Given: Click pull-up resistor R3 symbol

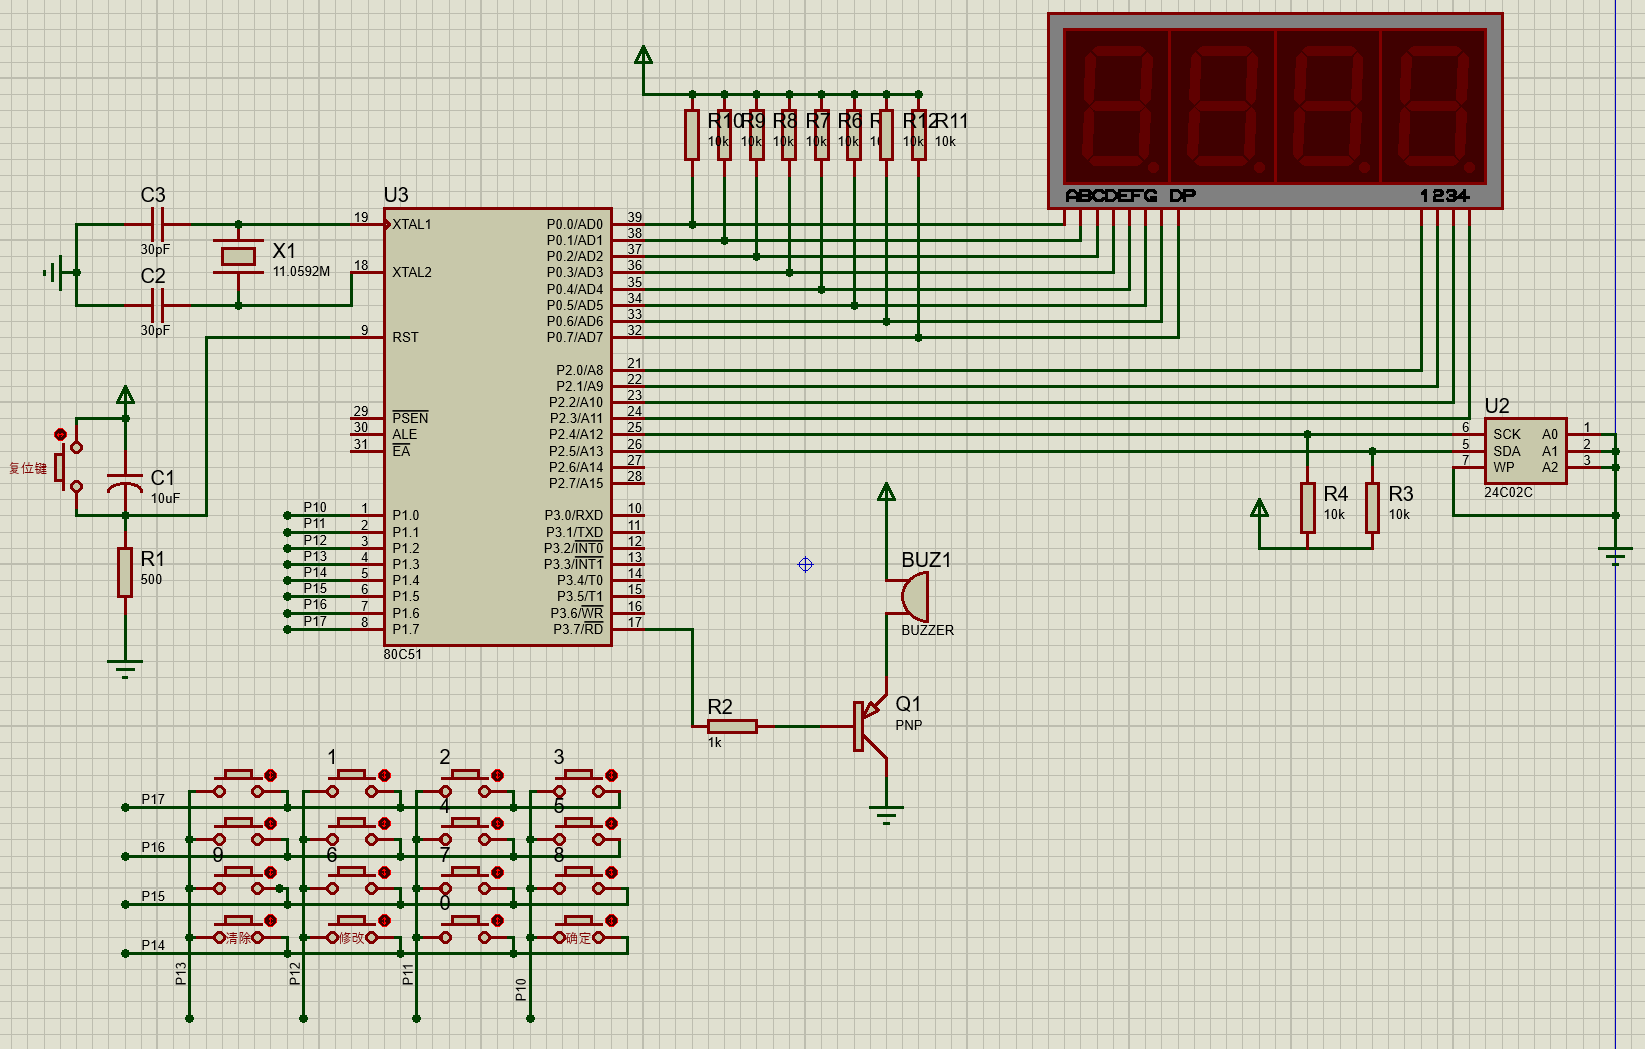Looking at the screenshot, I should click(1372, 507).
